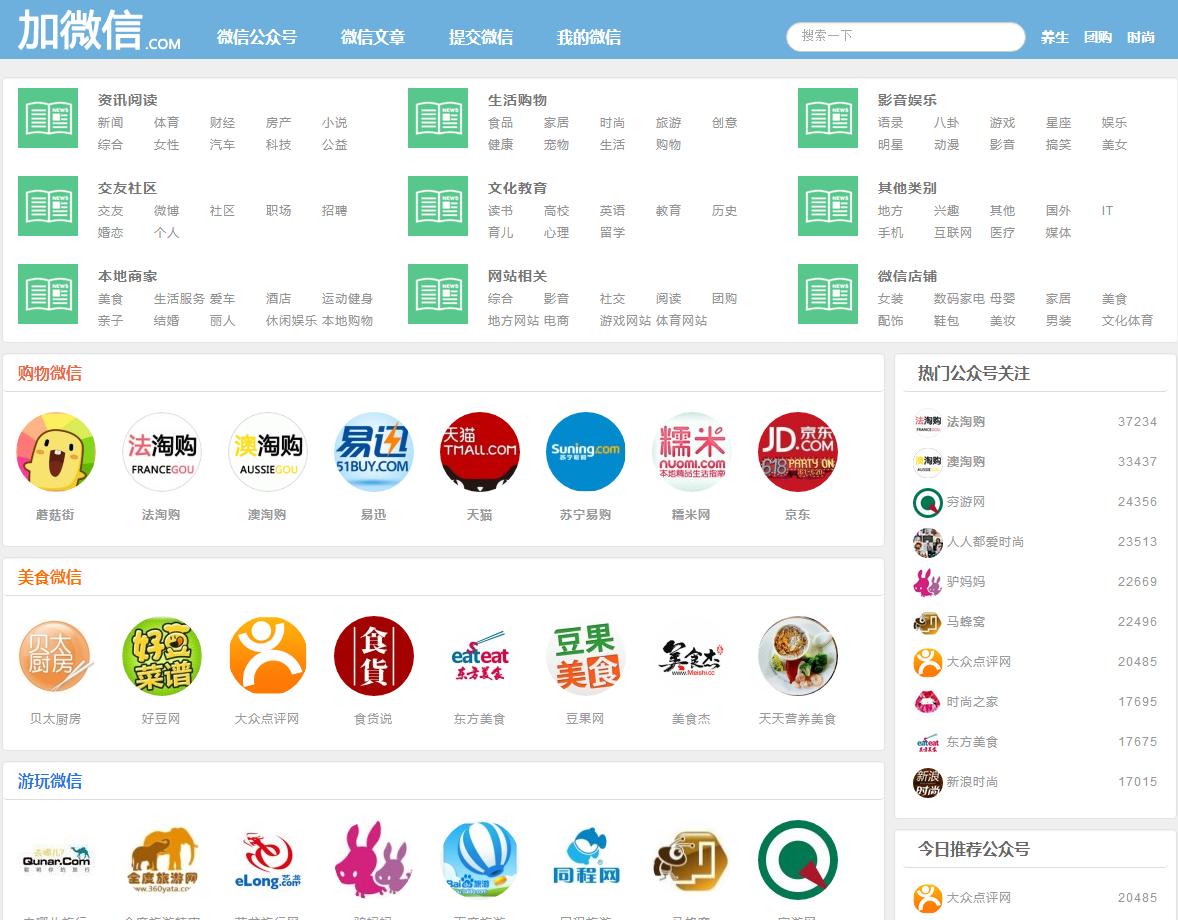Click the 八卦 category under 影音娱乐
The width and height of the screenshot is (1178, 920).
coord(947,122)
